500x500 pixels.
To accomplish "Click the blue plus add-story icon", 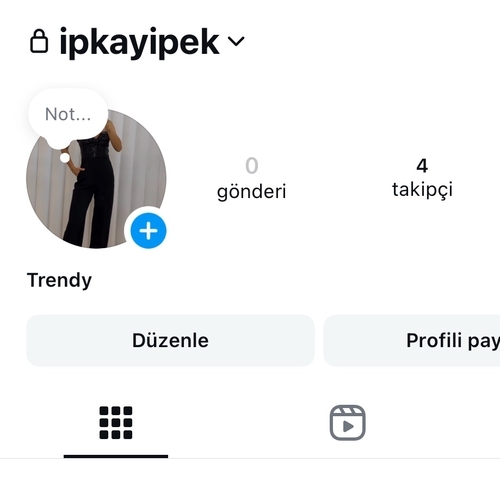I will tap(148, 231).
